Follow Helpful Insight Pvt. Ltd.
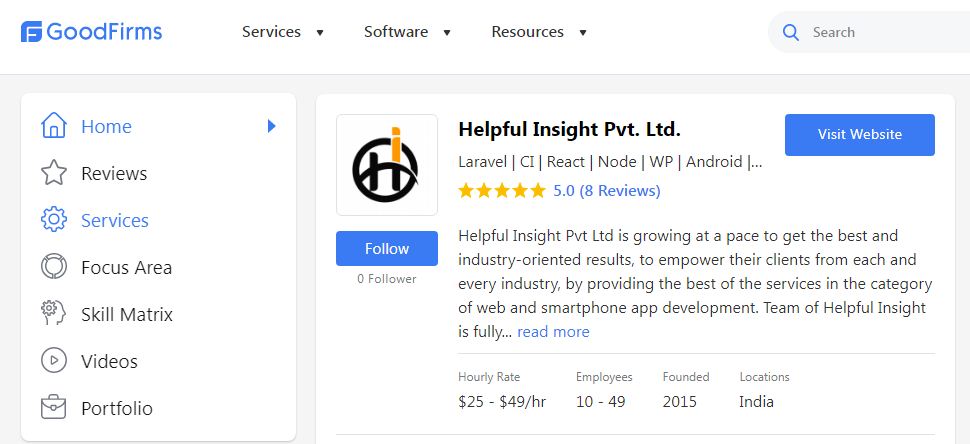970x444 pixels. (x=387, y=249)
